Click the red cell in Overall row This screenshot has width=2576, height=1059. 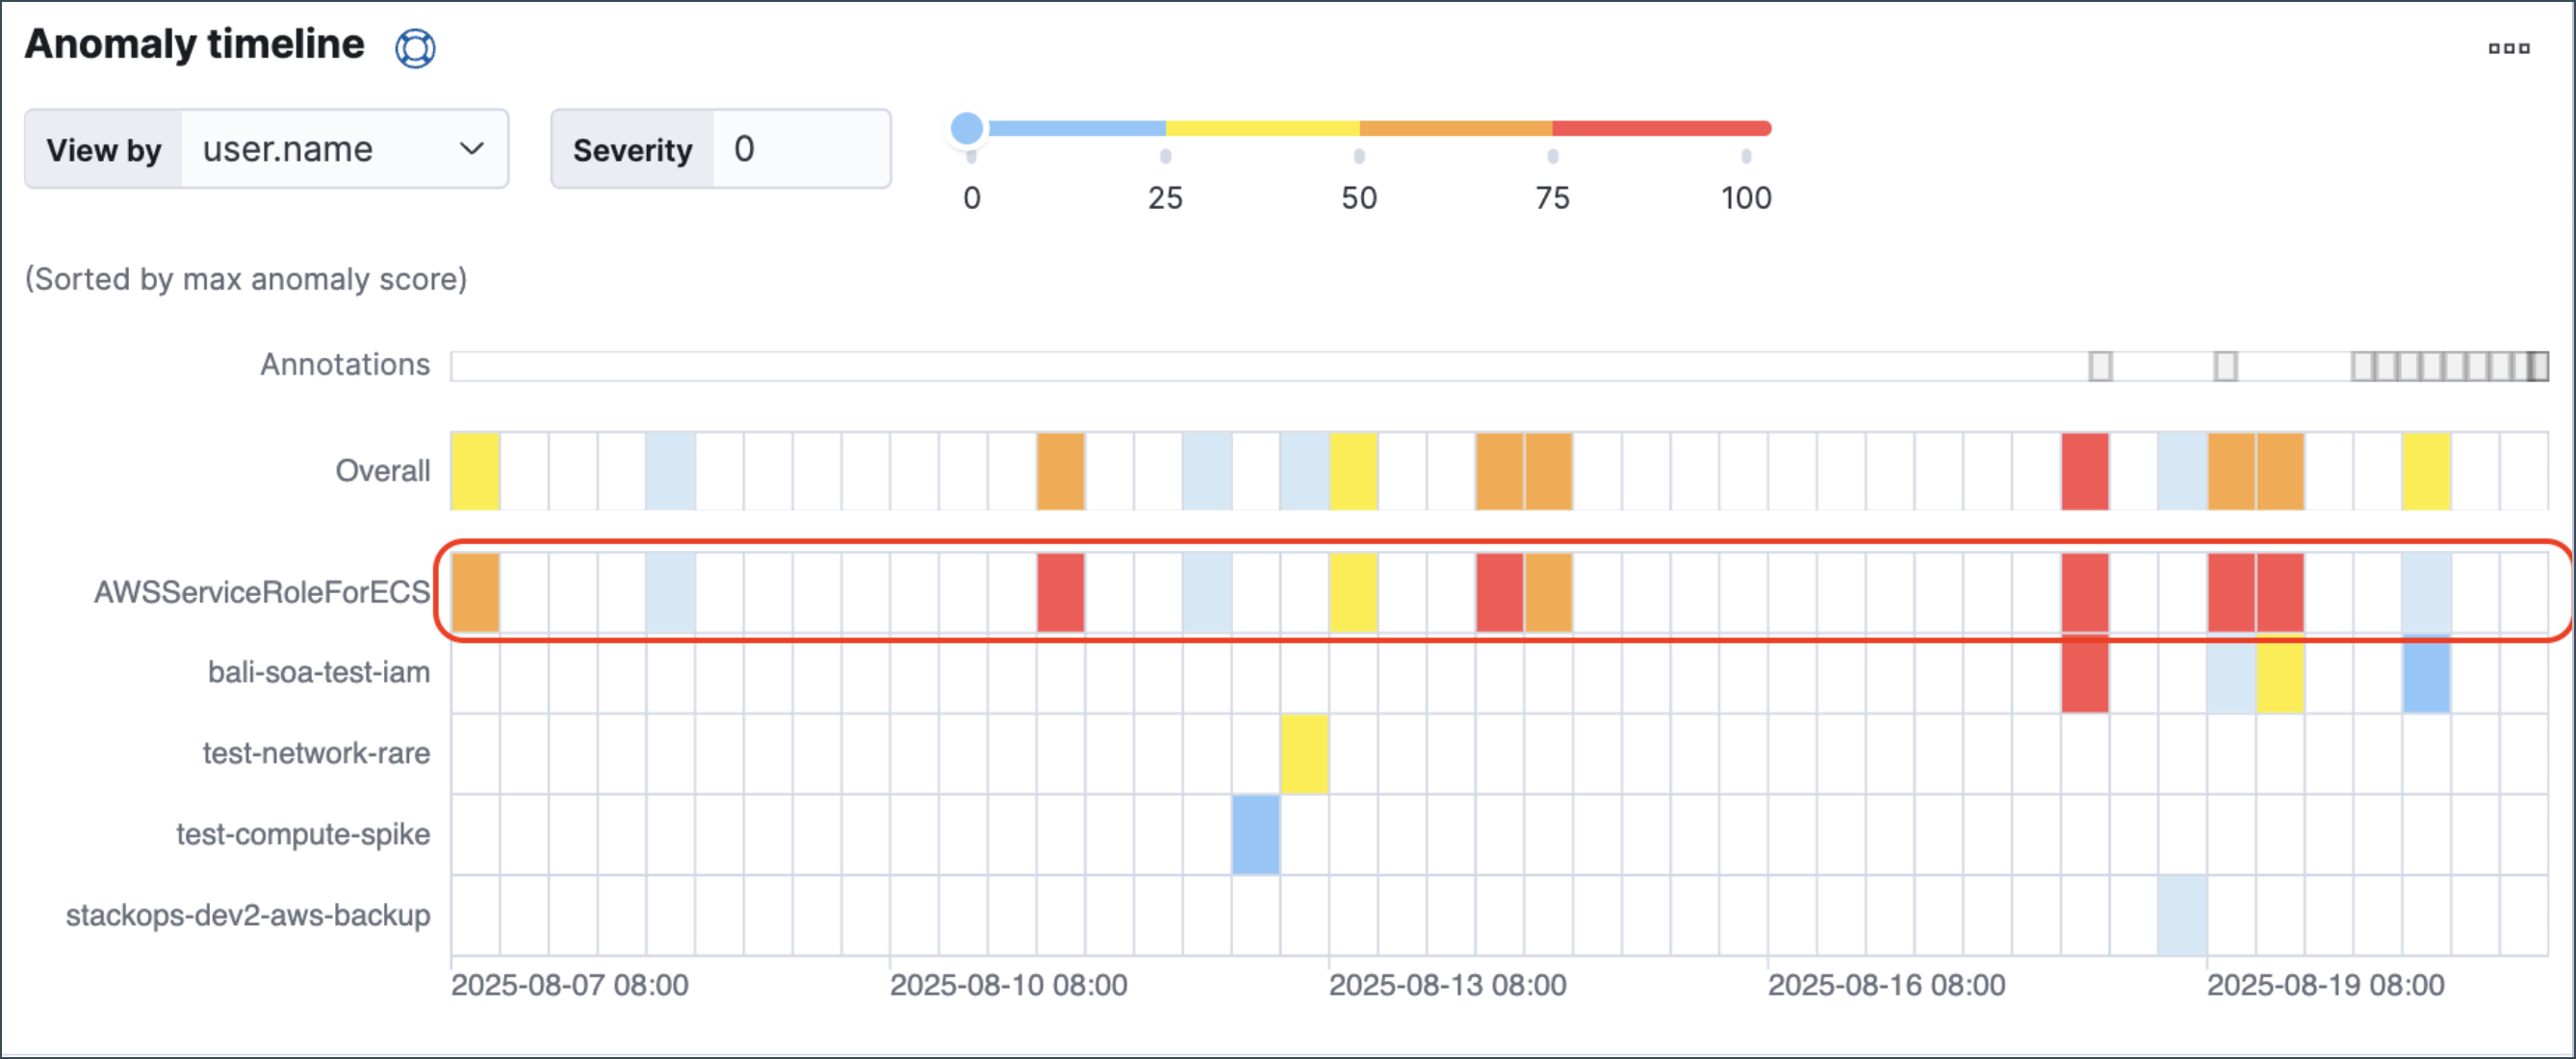2084,471
